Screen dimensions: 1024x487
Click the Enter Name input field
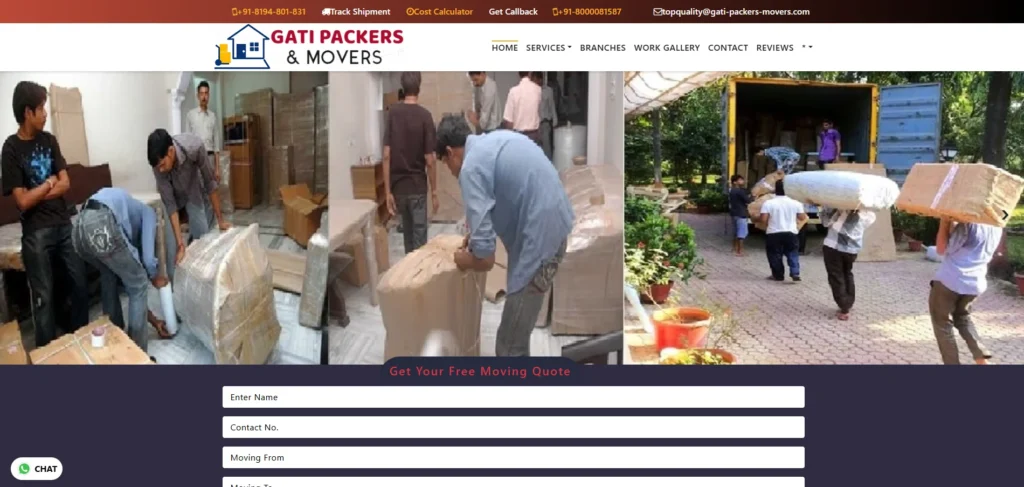point(513,397)
